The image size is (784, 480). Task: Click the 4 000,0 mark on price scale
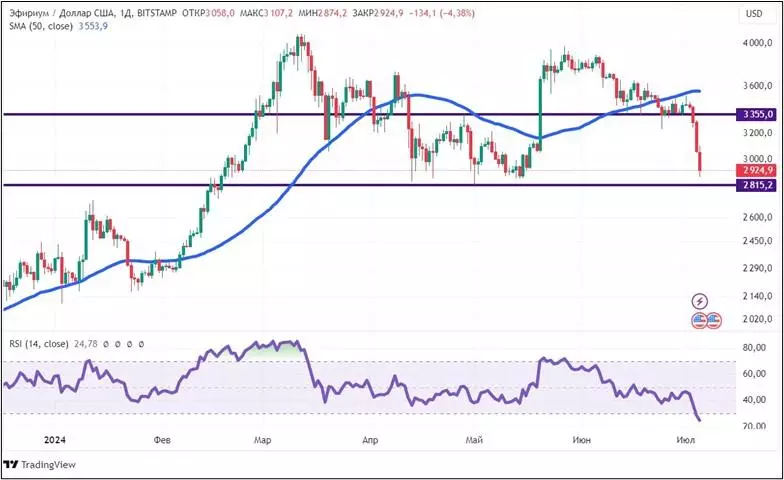755,44
